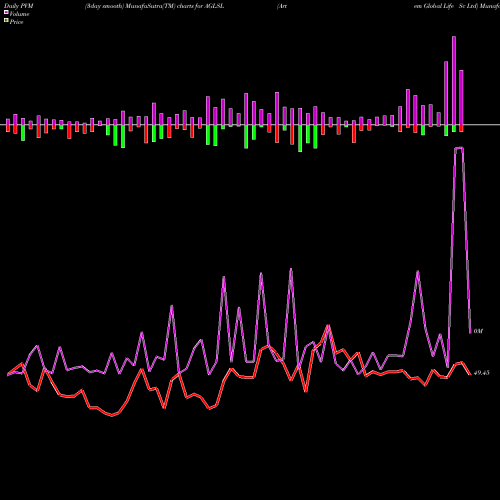Click the Price legend color swatch
This screenshot has height=500, width=500.
point(6,21)
